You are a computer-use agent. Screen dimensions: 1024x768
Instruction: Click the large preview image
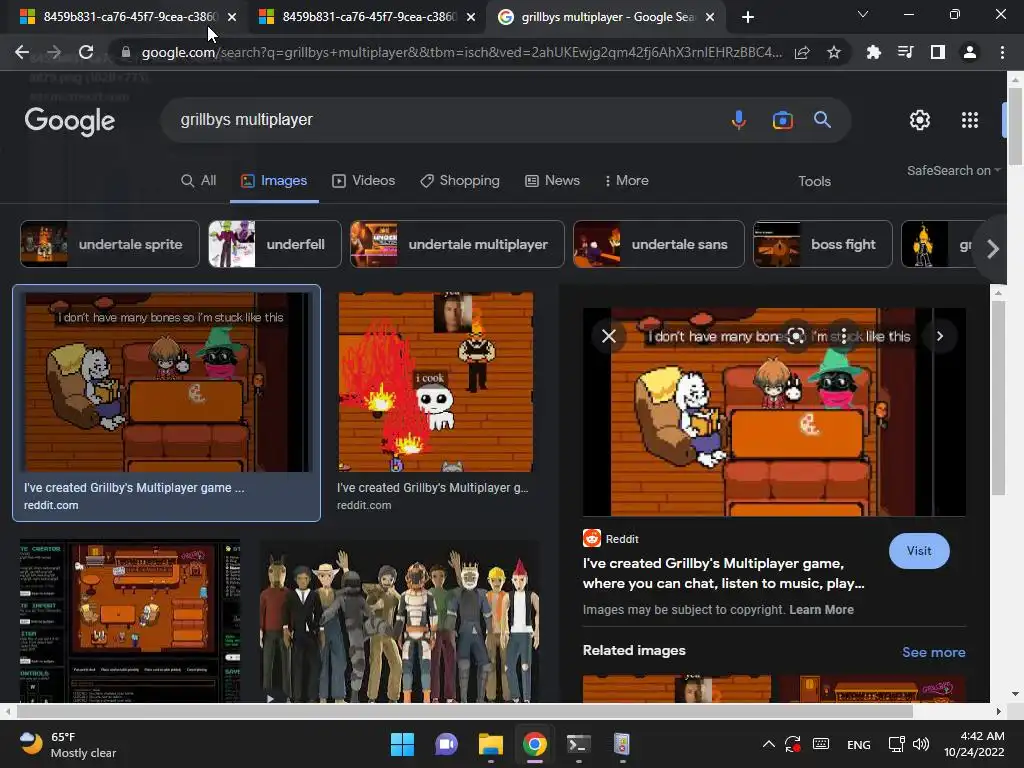click(774, 412)
